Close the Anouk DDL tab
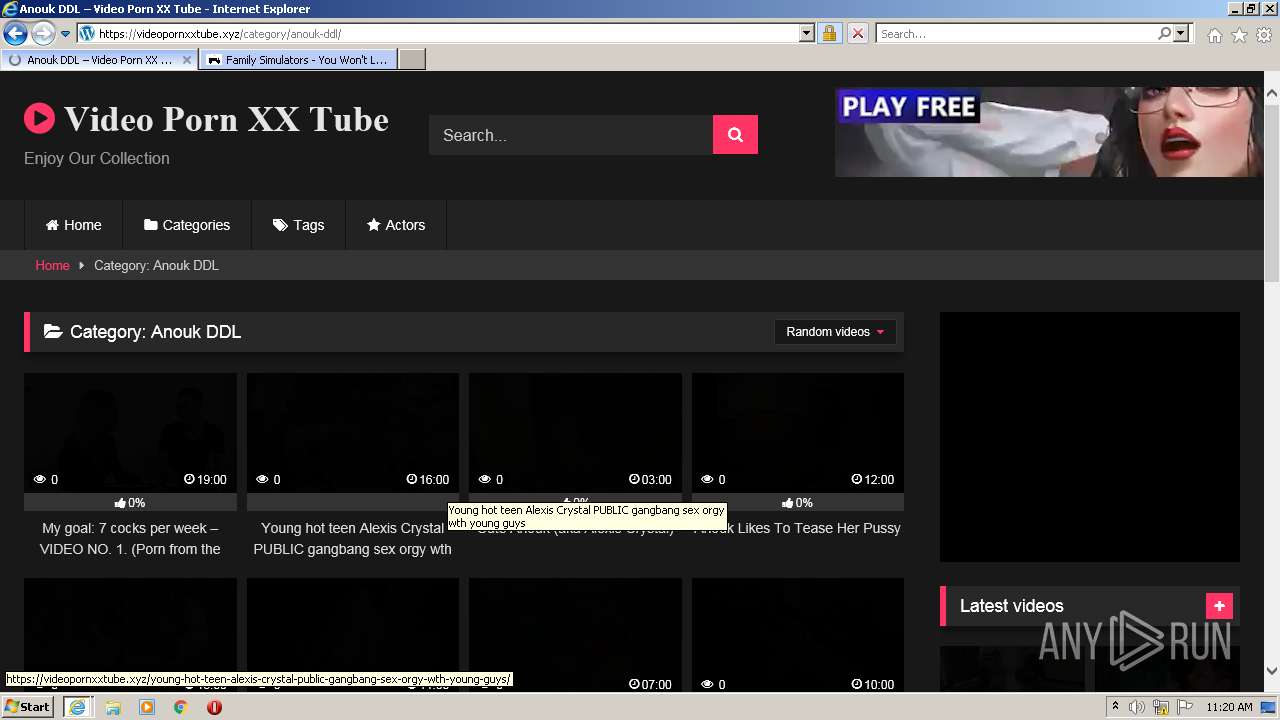This screenshot has height=720, width=1280. click(187, 60)
